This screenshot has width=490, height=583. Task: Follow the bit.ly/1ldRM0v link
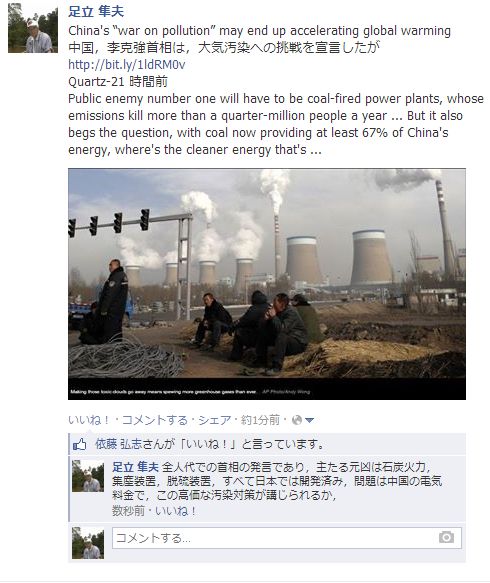point(127,65)
